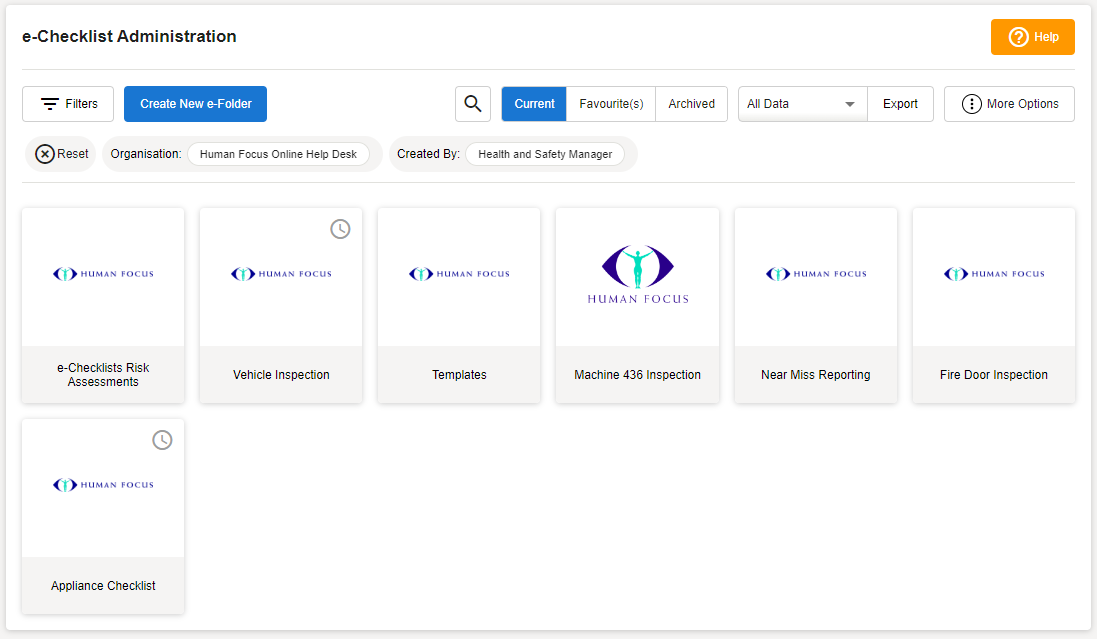Switch to the Current tab
1097x639 pixels.
534,104
